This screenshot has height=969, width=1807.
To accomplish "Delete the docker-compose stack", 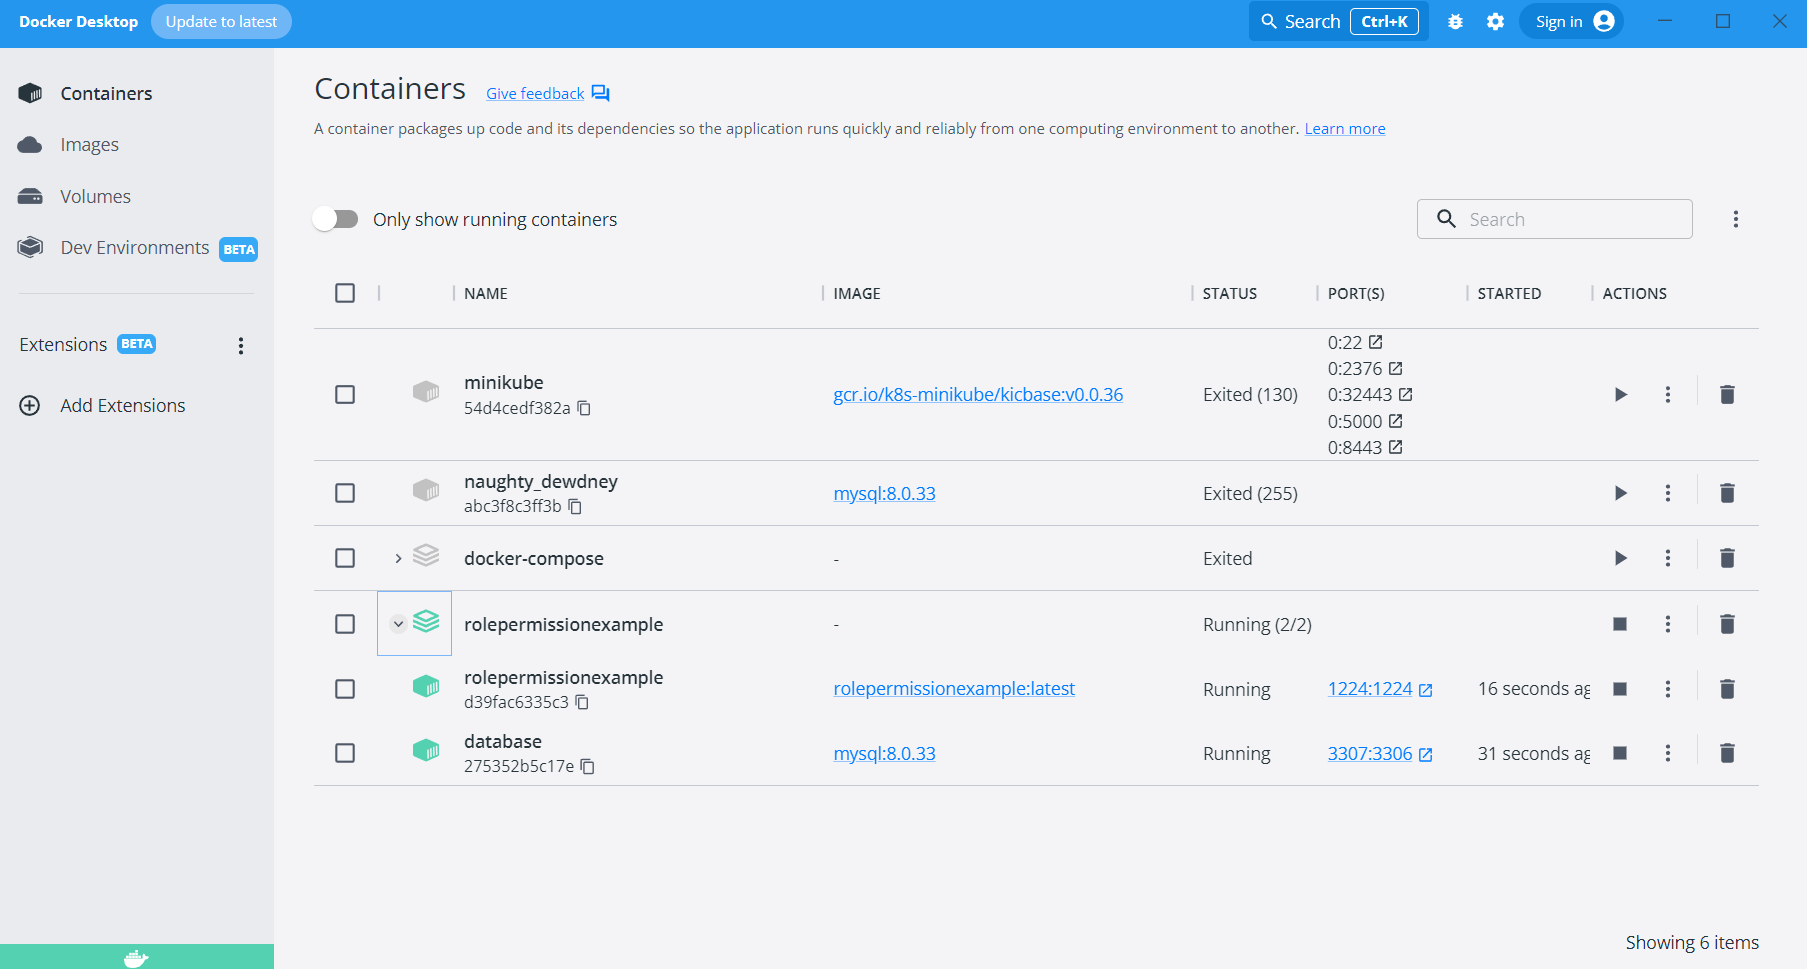I will [1727, 558].
